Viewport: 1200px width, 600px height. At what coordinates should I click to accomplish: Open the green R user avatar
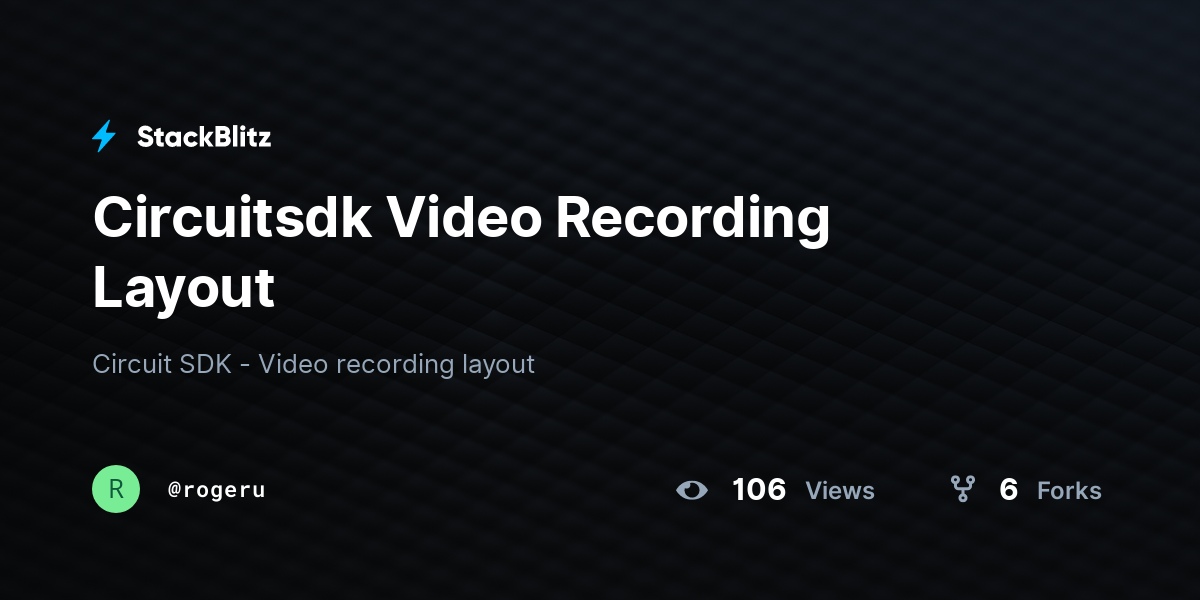[x=116, y=489]
